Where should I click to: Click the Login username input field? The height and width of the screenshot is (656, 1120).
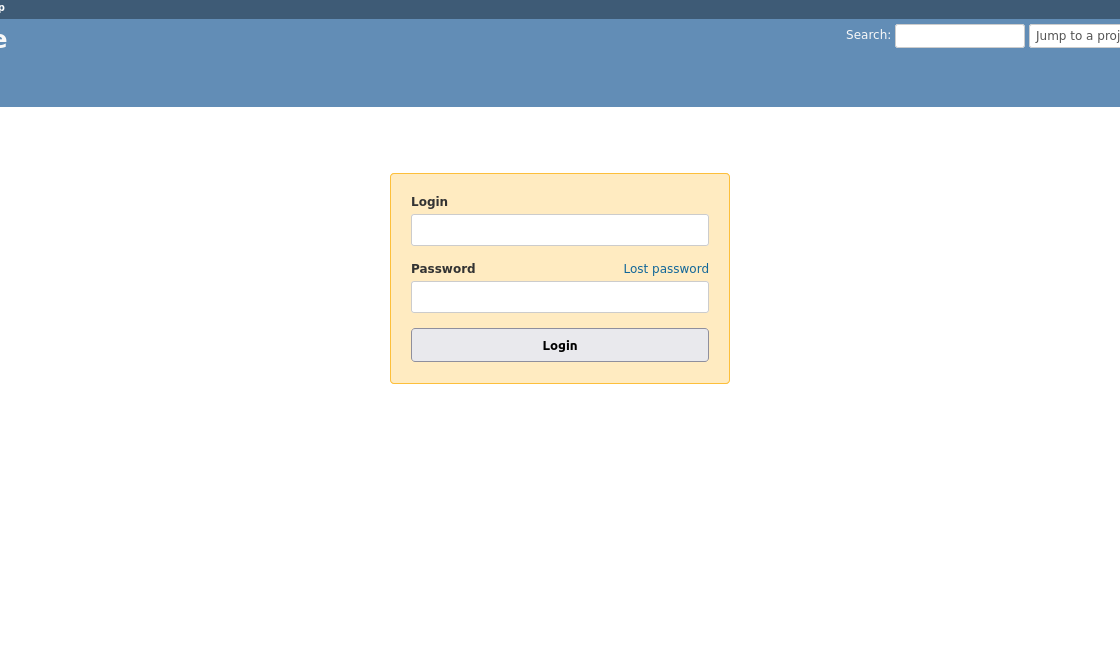tap(559, 230)
